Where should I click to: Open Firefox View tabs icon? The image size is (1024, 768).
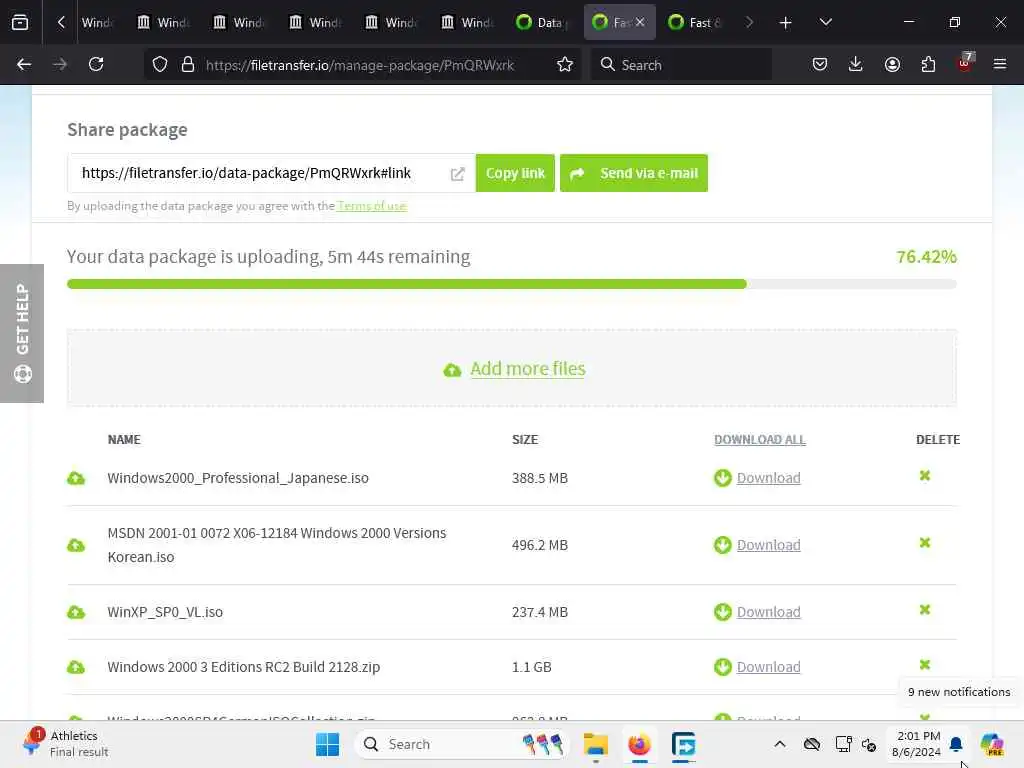20,22
